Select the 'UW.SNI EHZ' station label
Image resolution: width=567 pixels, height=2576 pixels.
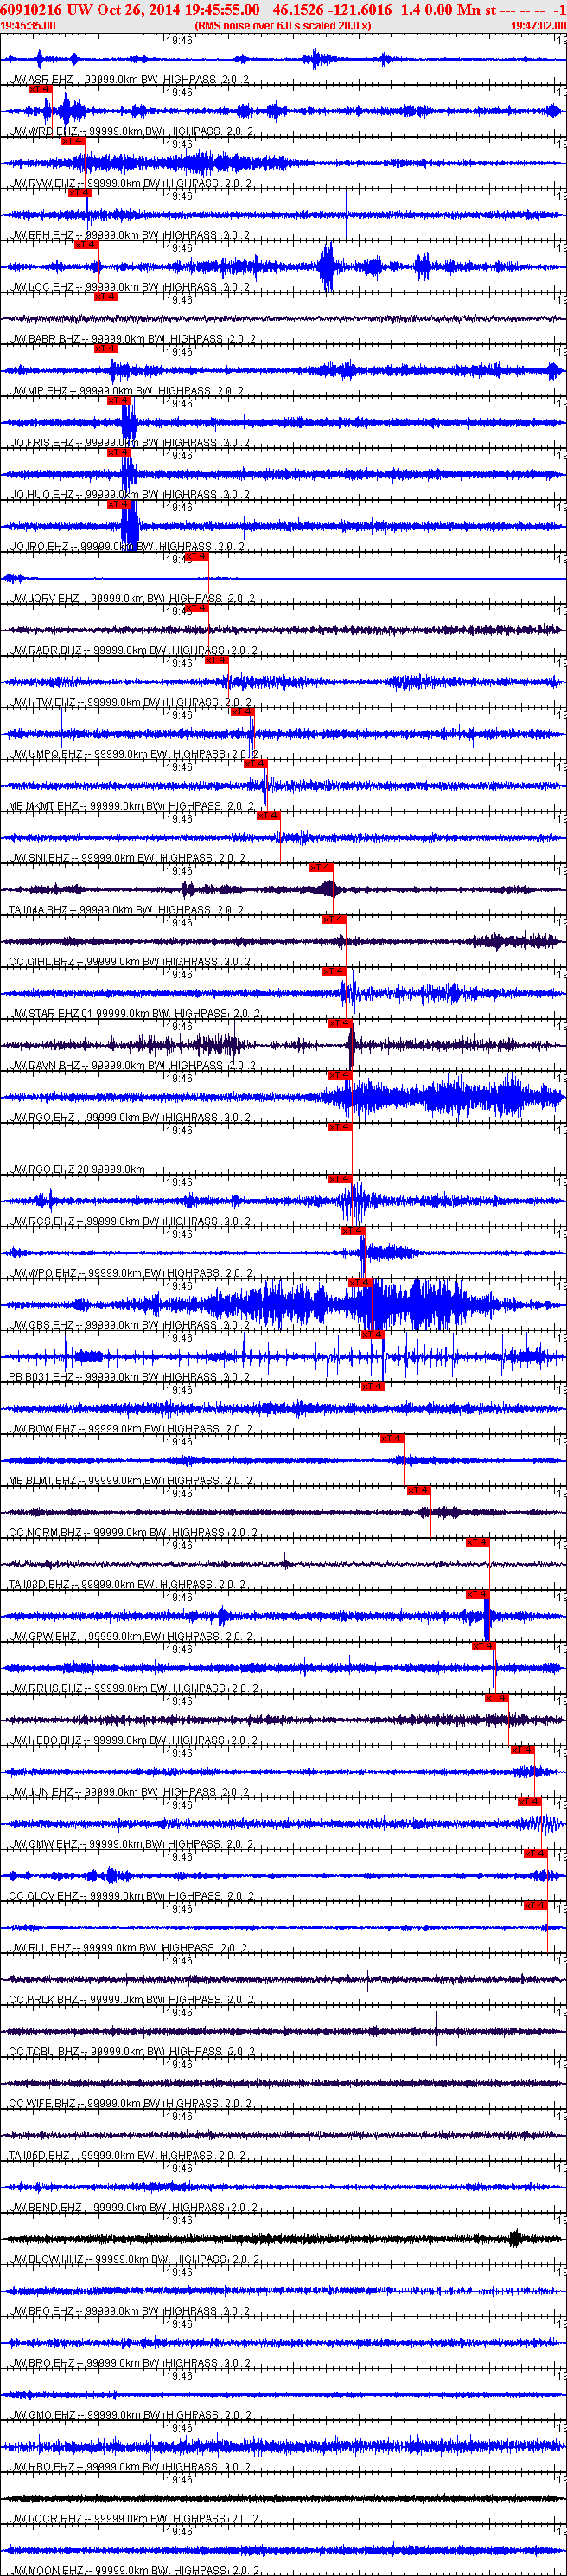[39, 859]
